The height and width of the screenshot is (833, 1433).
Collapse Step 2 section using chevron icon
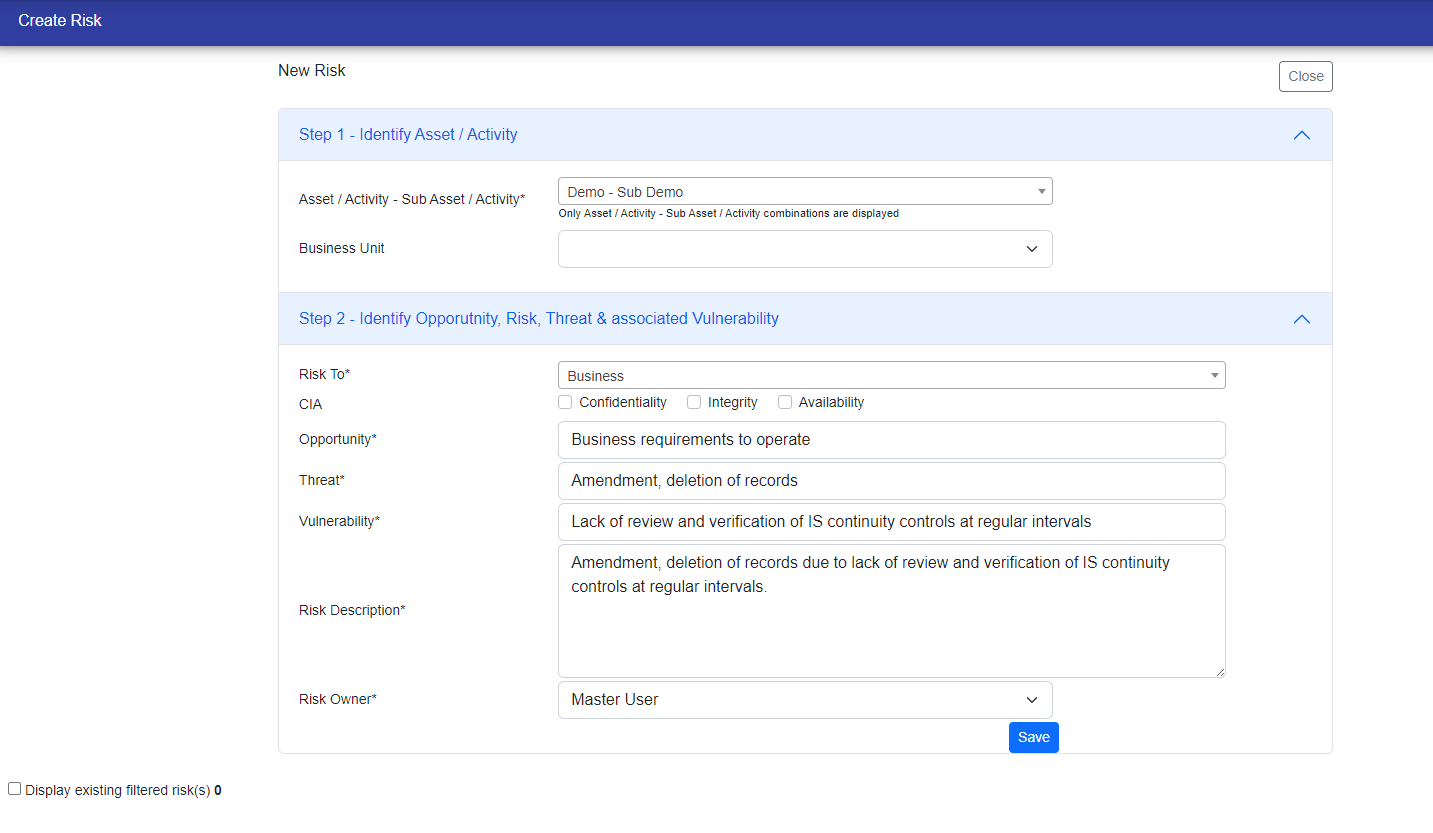(1301, 319)
